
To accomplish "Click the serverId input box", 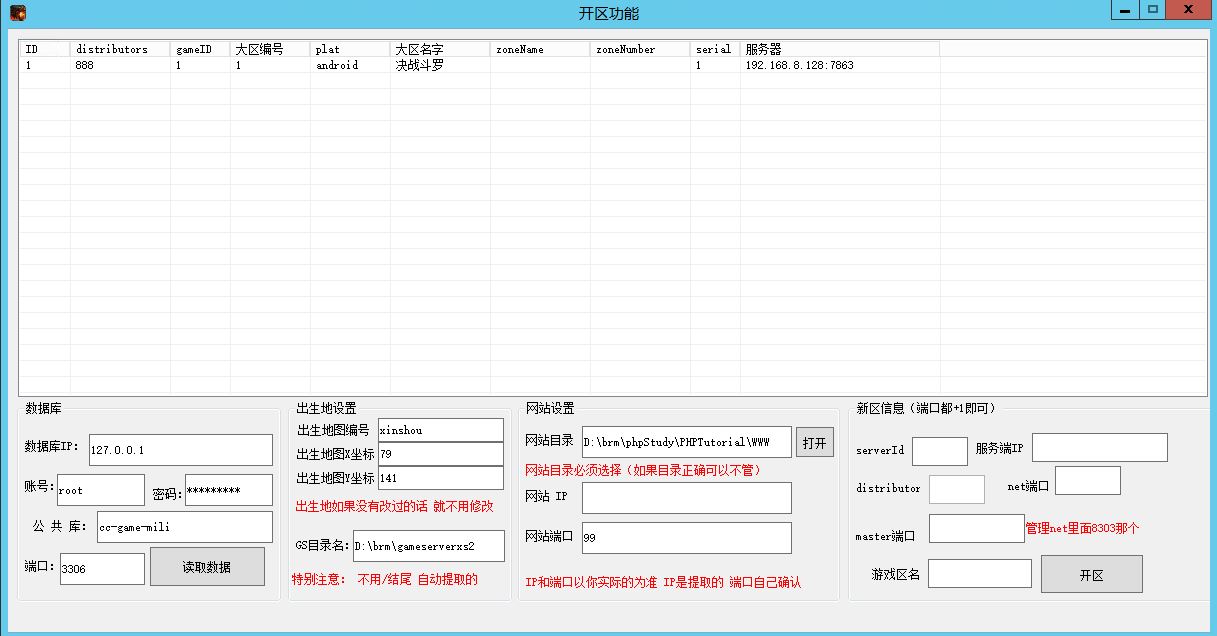I will pyautogui.click(x=939, y=451).
